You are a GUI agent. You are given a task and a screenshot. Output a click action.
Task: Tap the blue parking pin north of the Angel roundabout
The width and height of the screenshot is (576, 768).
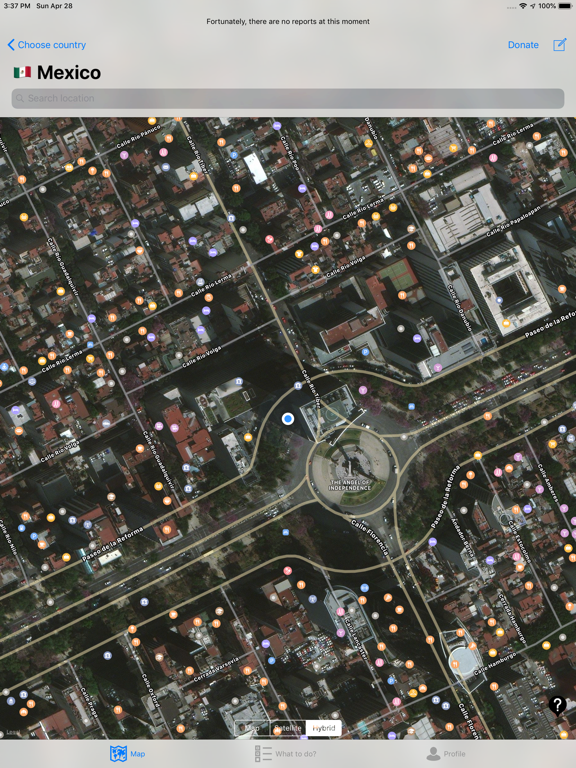pyautogui.click(x=365, y=352)
